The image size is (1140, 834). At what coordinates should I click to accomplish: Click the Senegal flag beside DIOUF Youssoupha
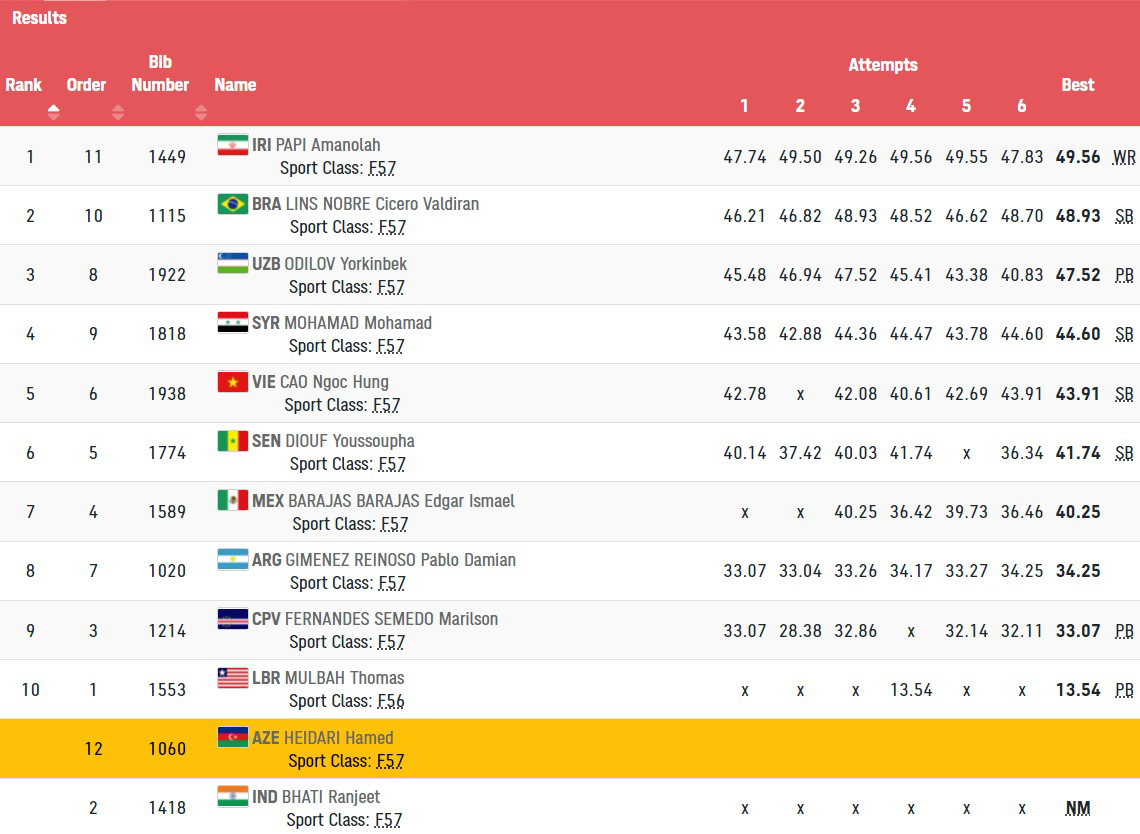[x=233, y=441]
